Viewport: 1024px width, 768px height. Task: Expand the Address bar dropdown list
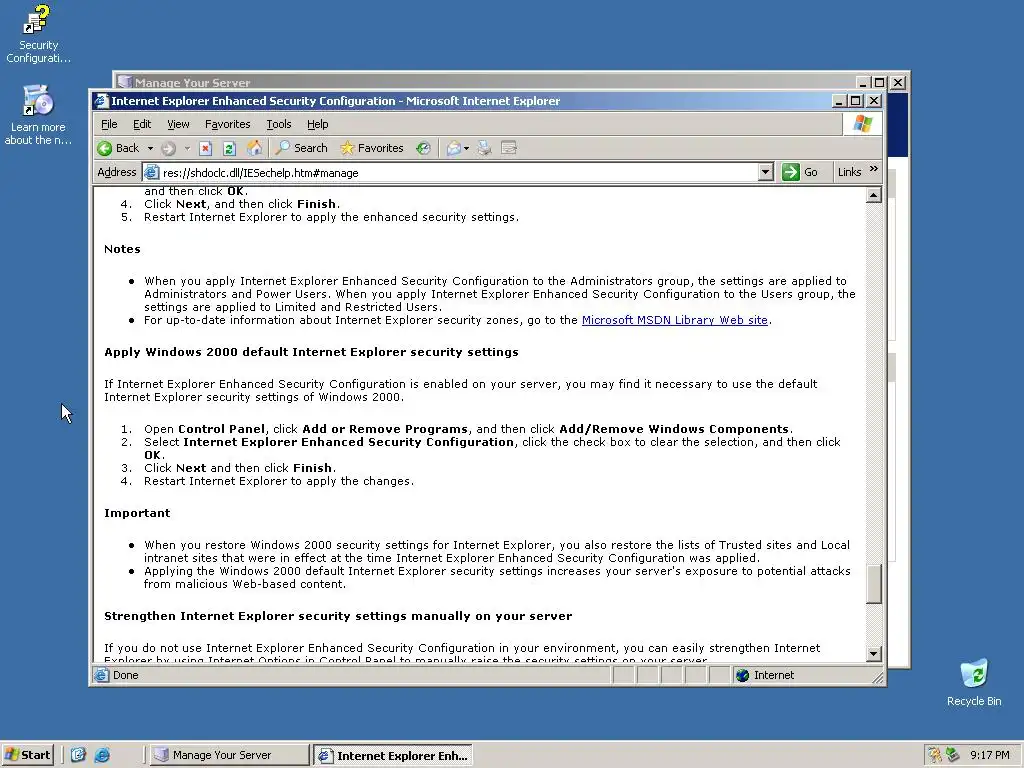pos(766,172)
